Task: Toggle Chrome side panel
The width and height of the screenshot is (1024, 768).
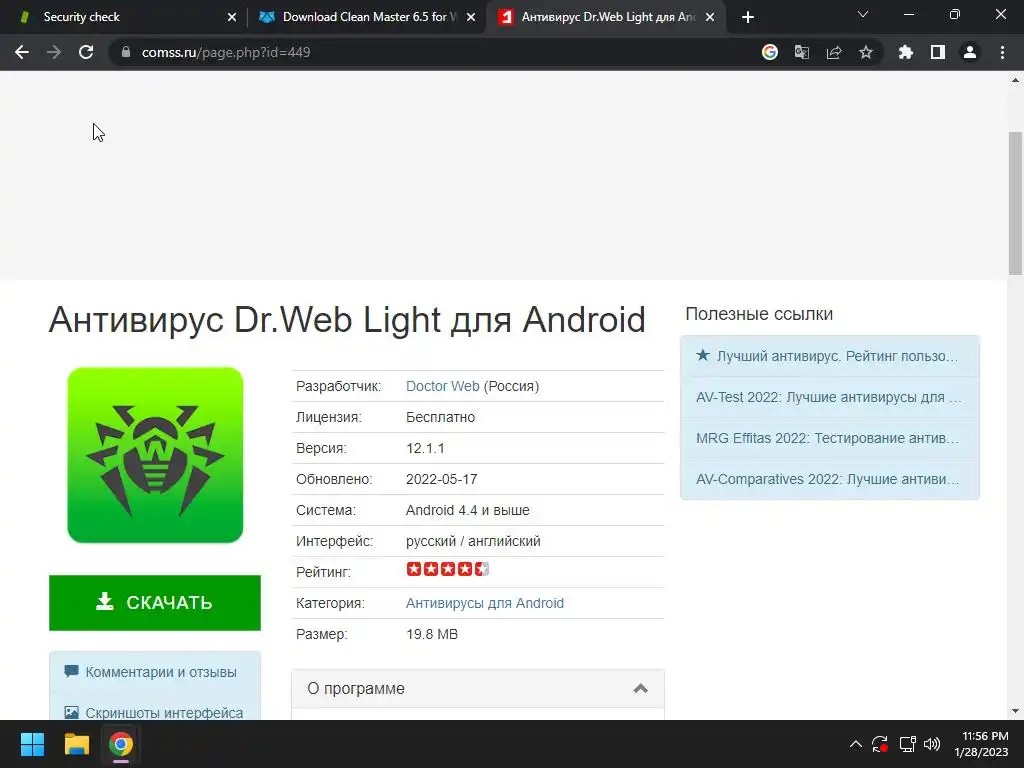Action: point(938,52)
